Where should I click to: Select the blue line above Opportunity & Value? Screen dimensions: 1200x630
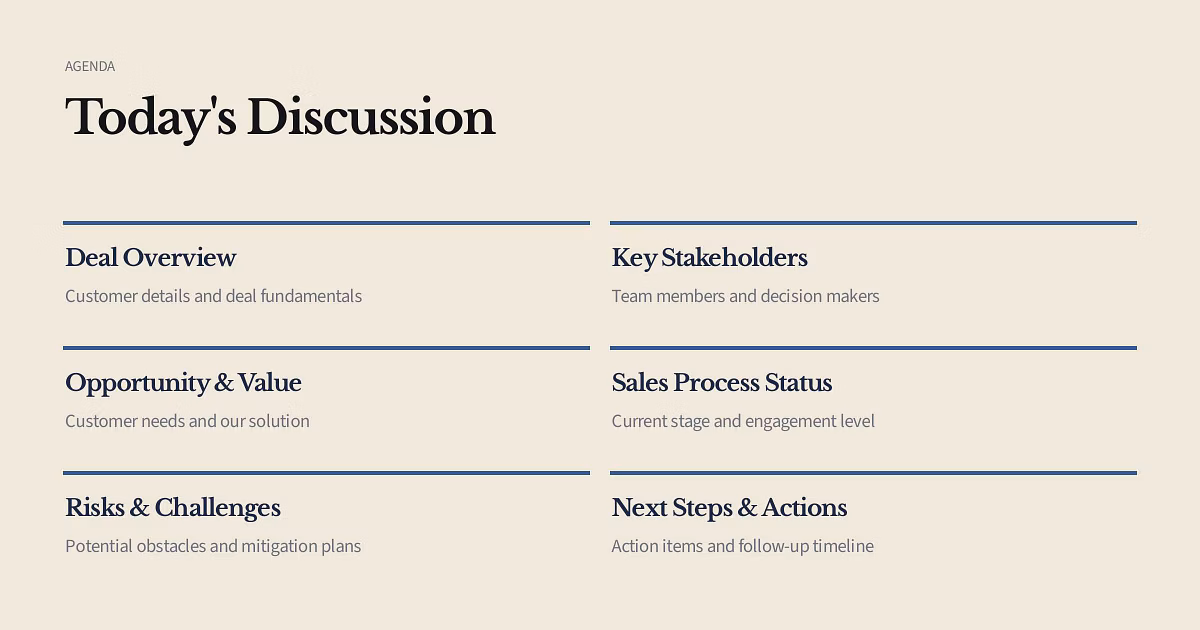click(x=326, y=348)
